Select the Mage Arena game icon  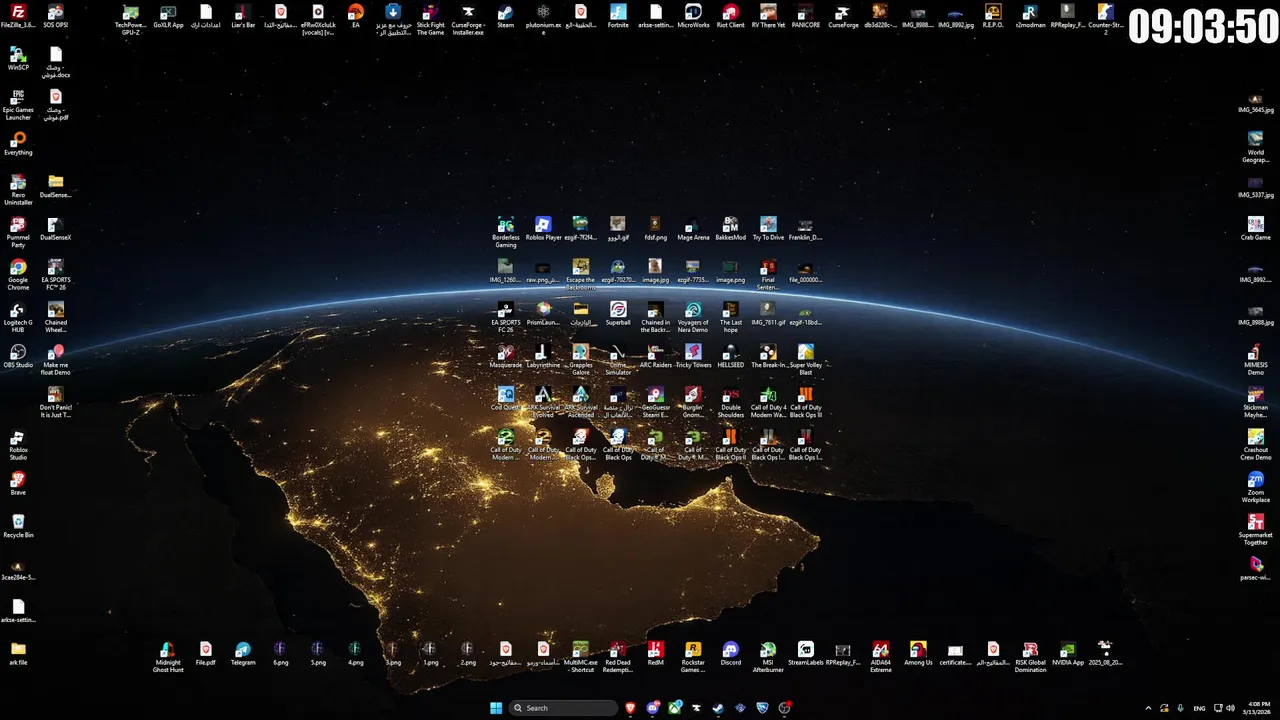(x=693, y=228)
